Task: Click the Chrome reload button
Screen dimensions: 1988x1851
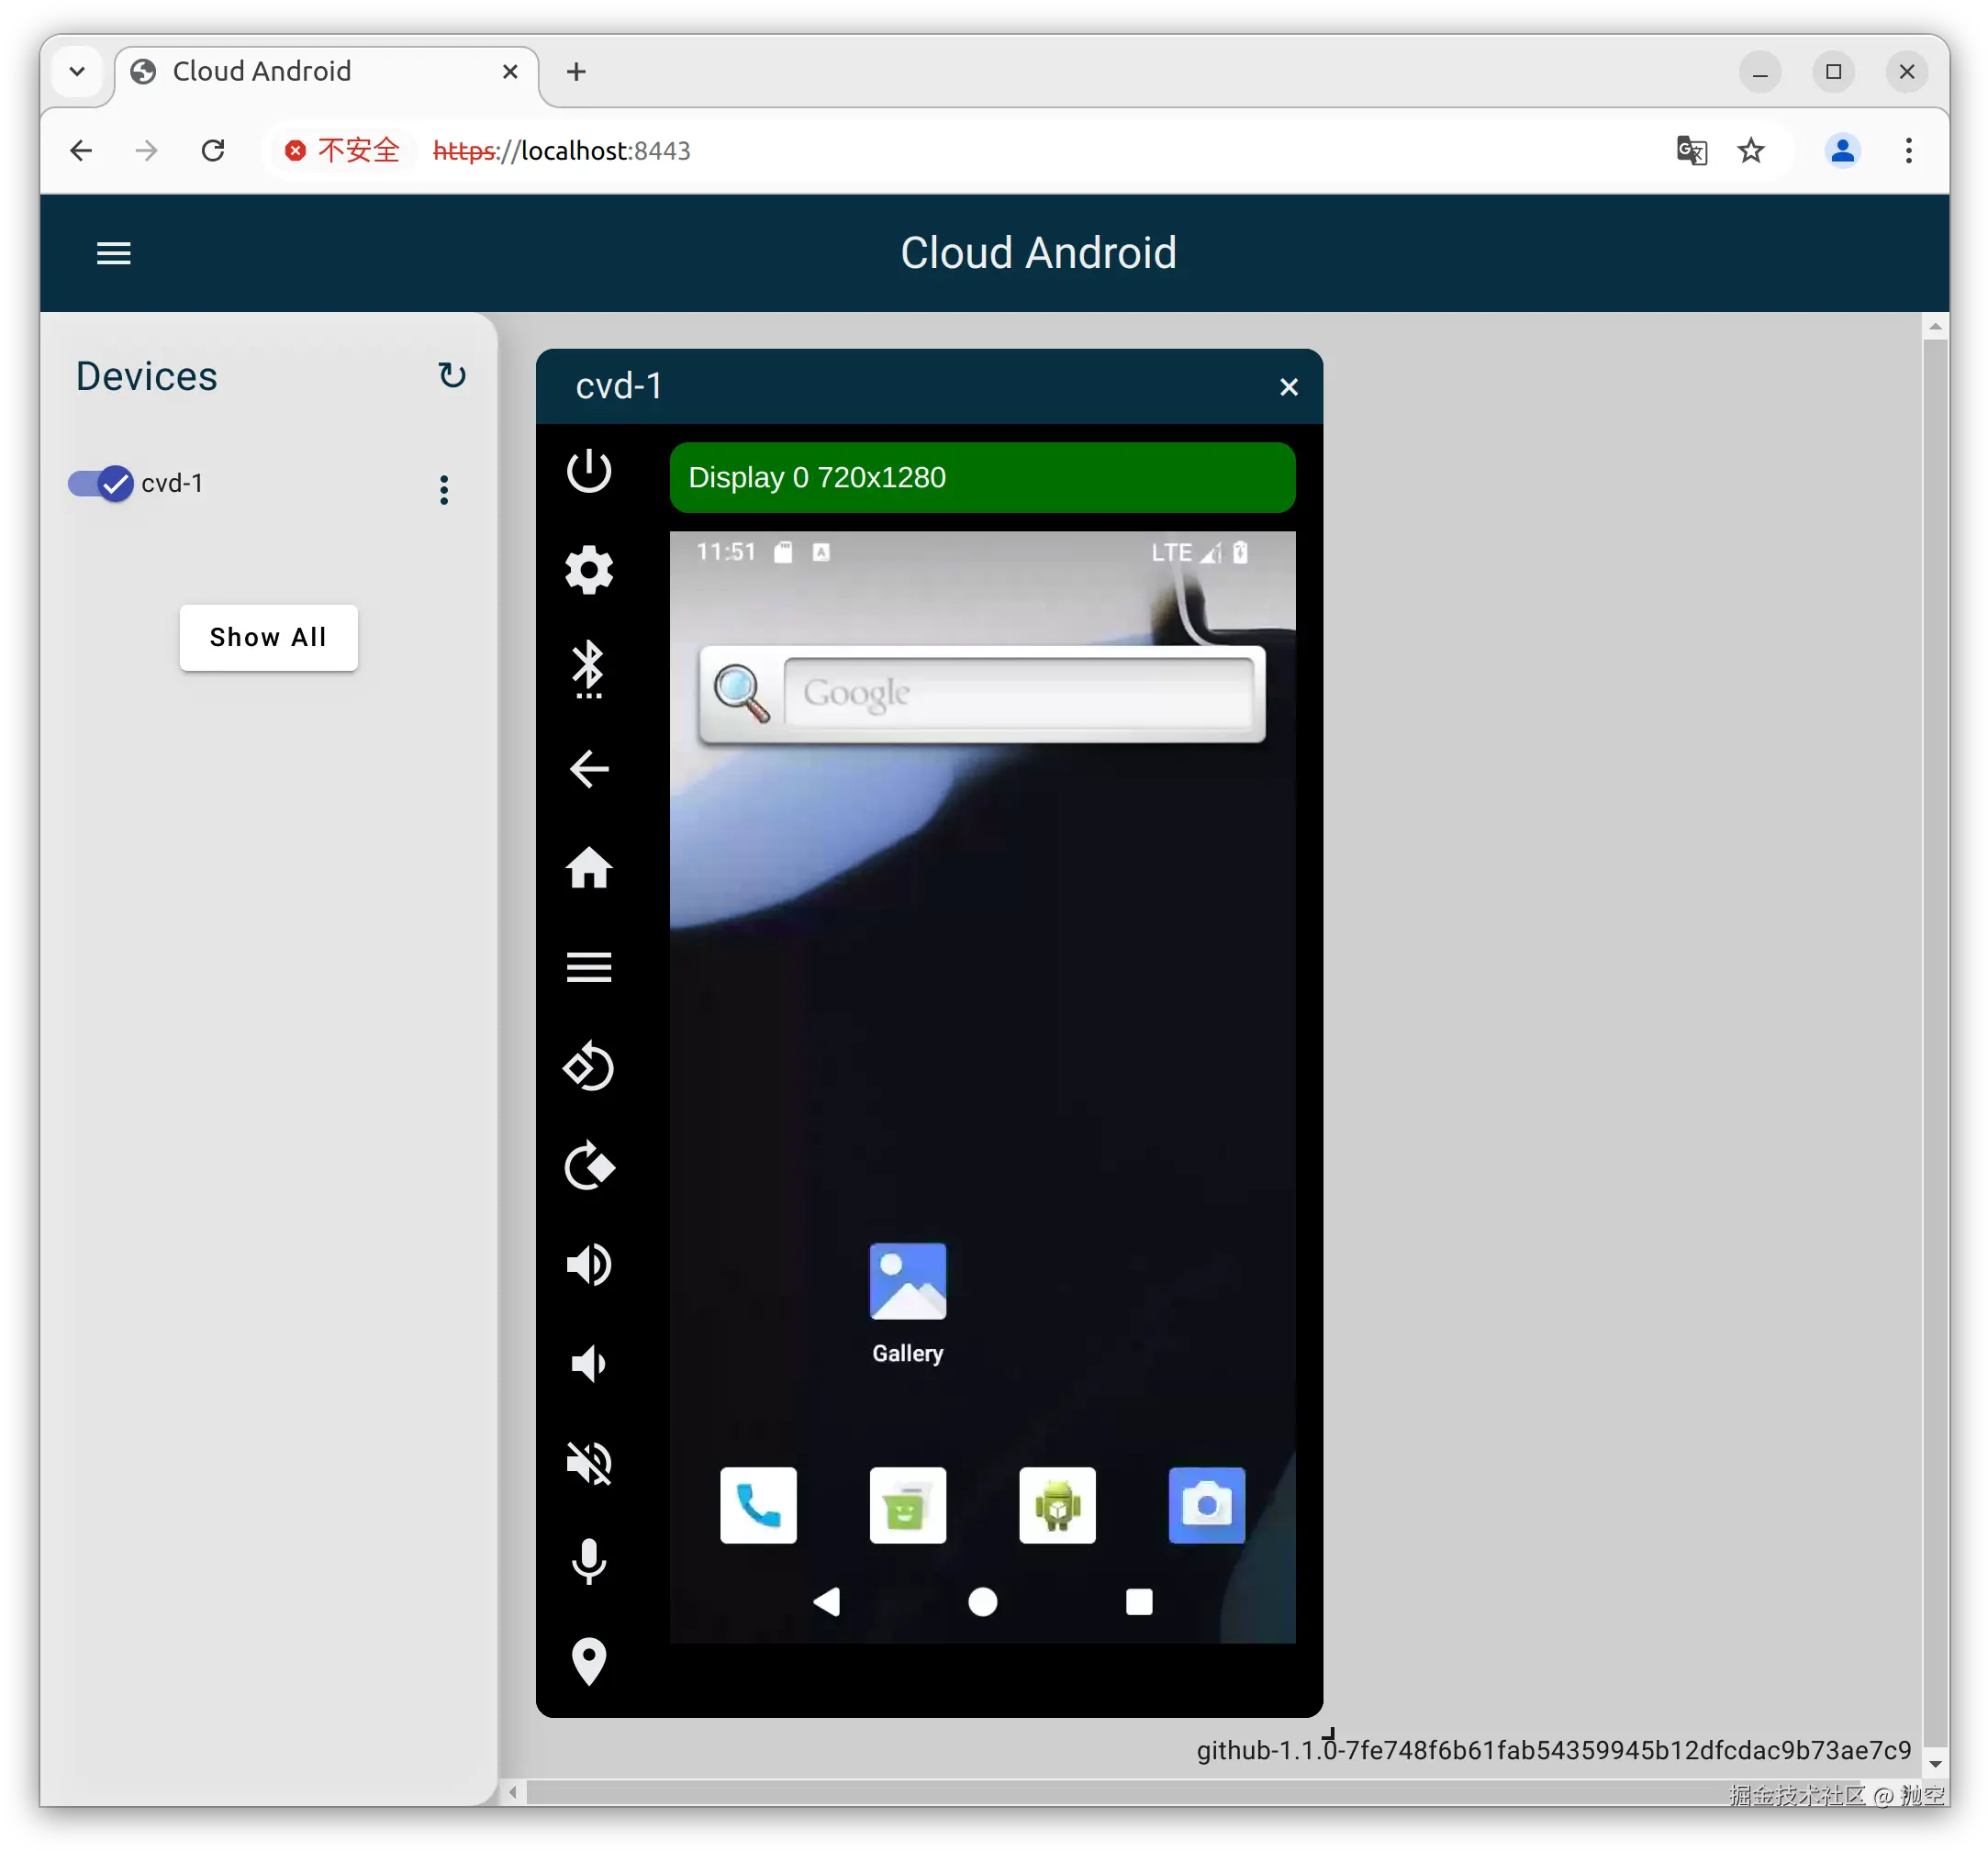Action: [213, 151]
